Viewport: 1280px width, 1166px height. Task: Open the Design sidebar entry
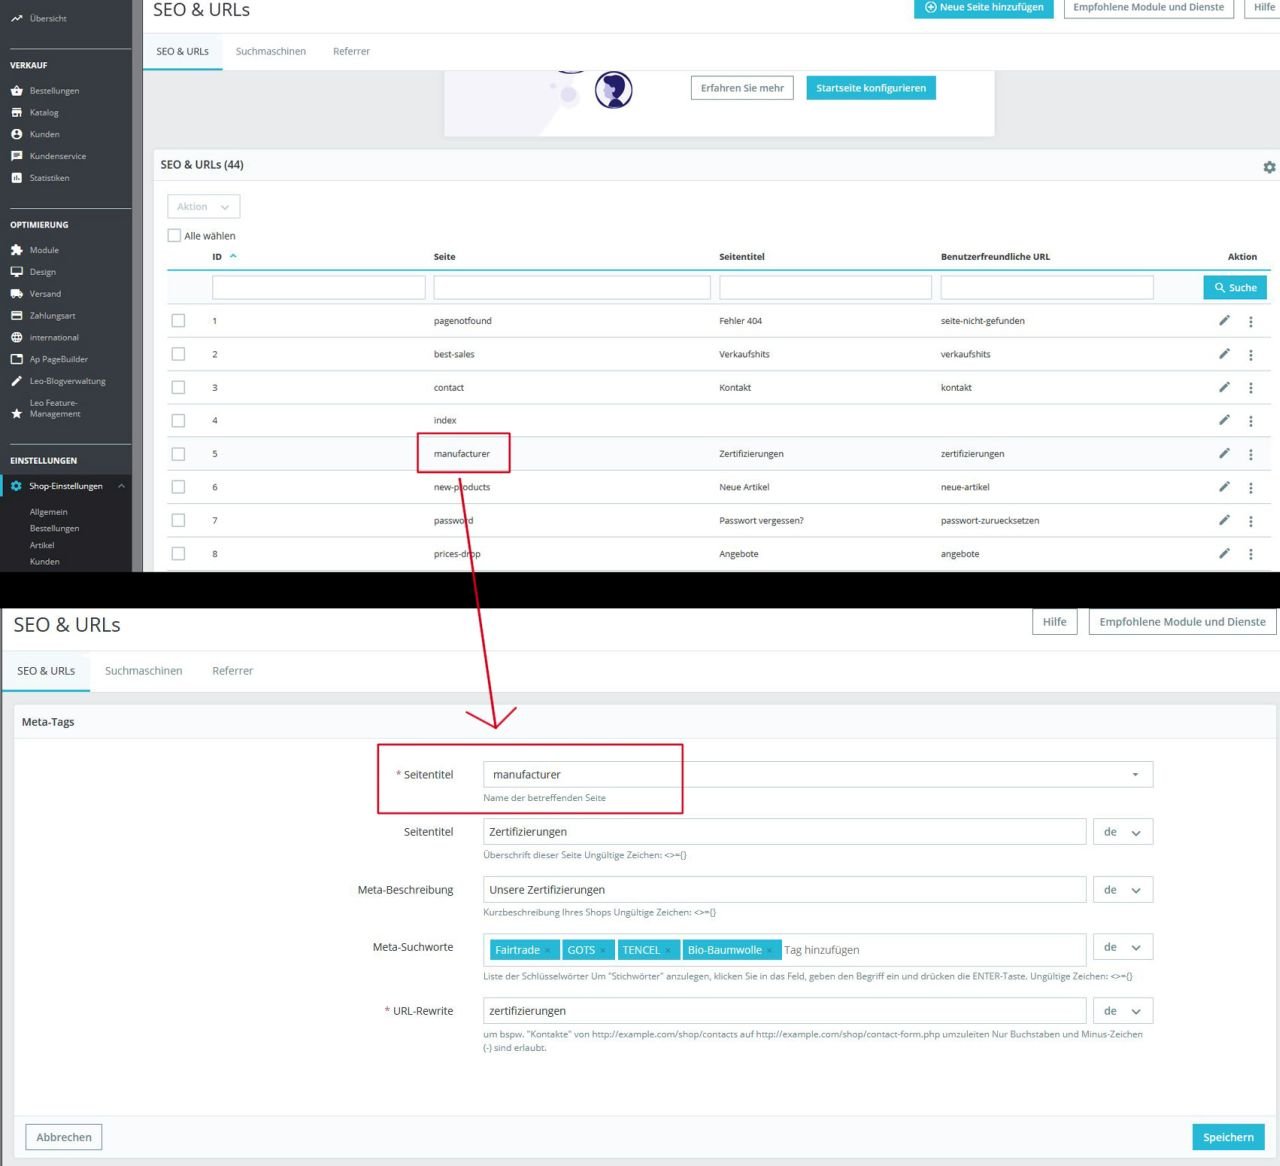[42, 272]
